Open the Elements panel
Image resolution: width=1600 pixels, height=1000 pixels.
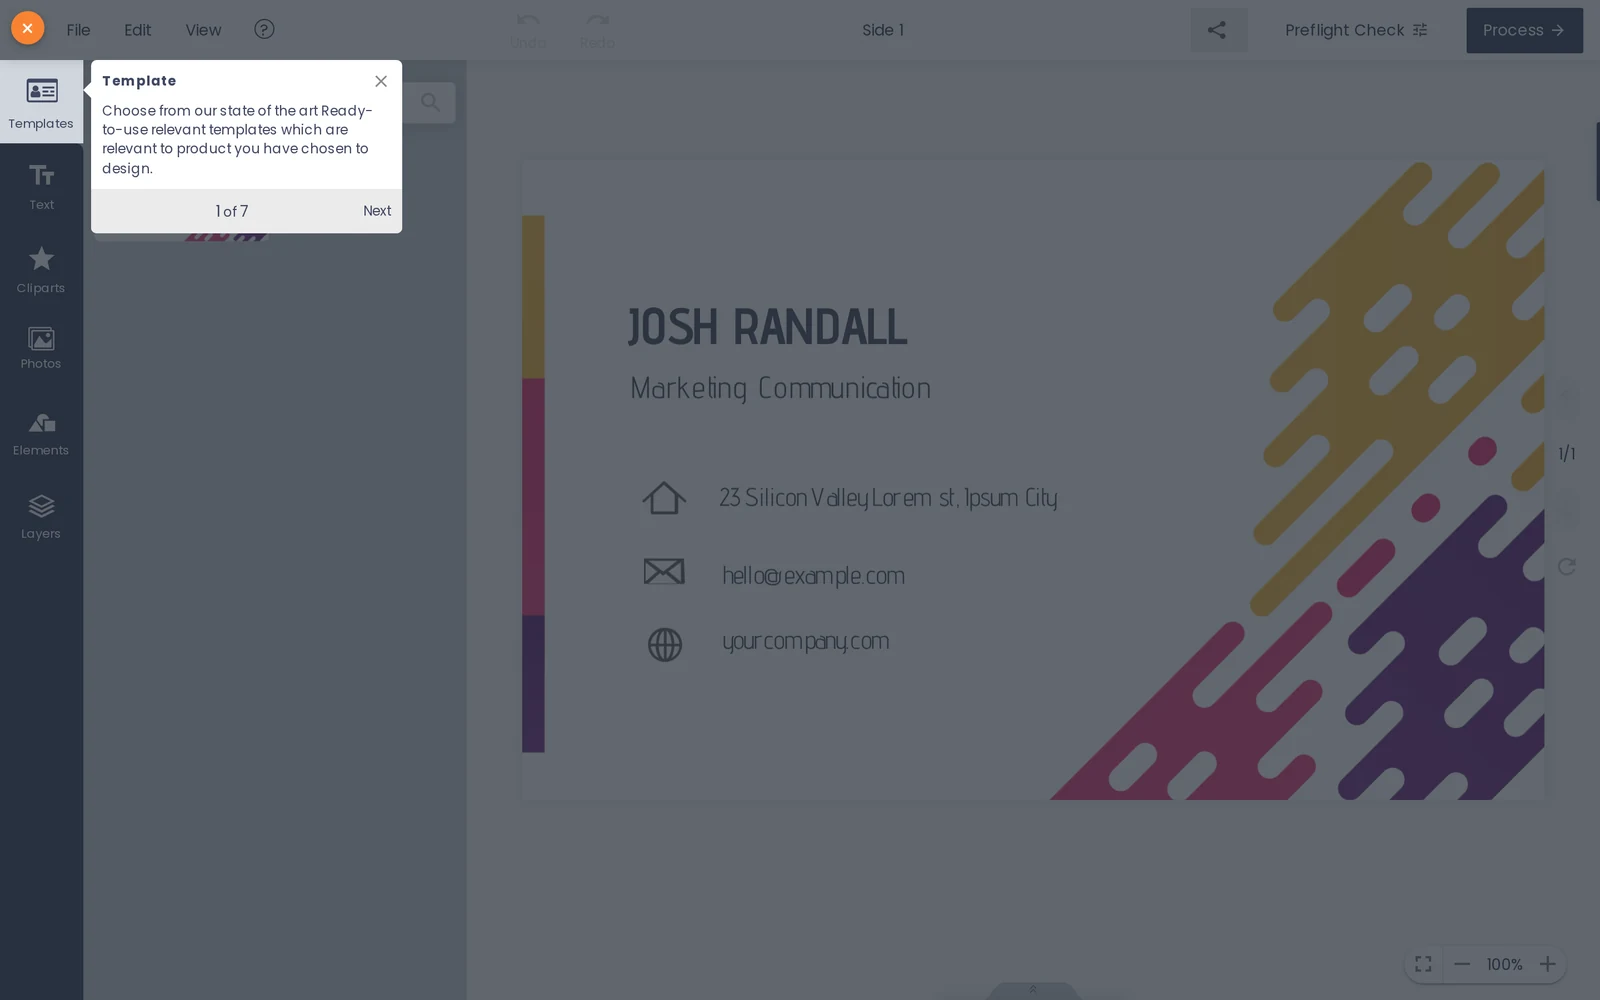[x=41, y=434]
